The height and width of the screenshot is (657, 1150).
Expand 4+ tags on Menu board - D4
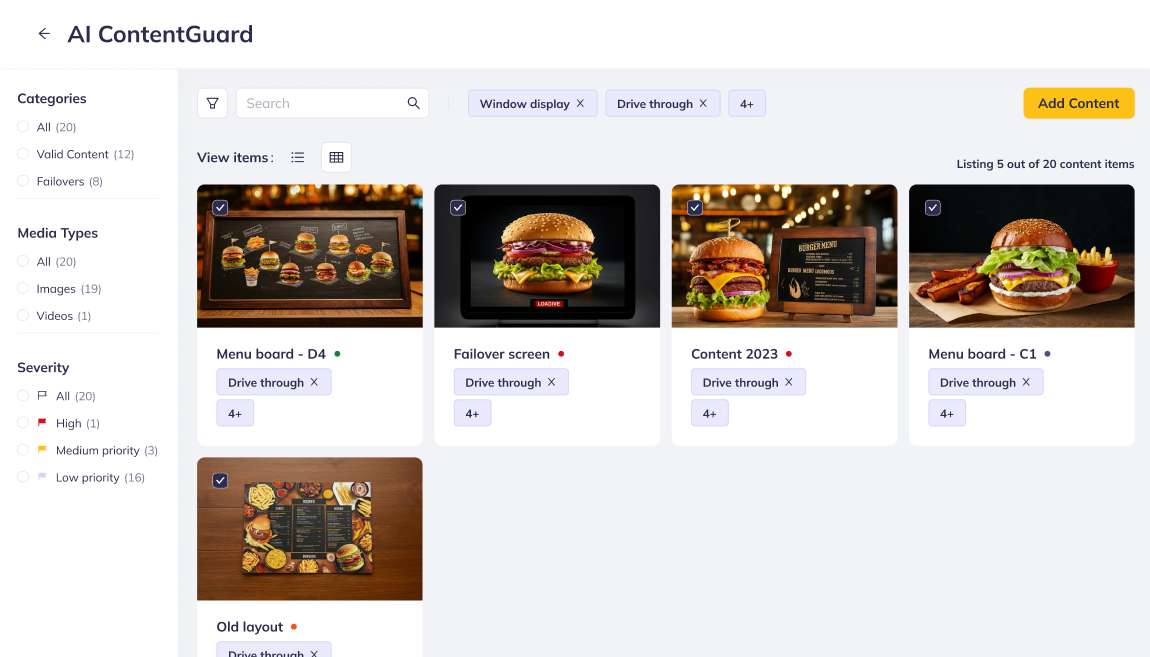coord(235,414)
